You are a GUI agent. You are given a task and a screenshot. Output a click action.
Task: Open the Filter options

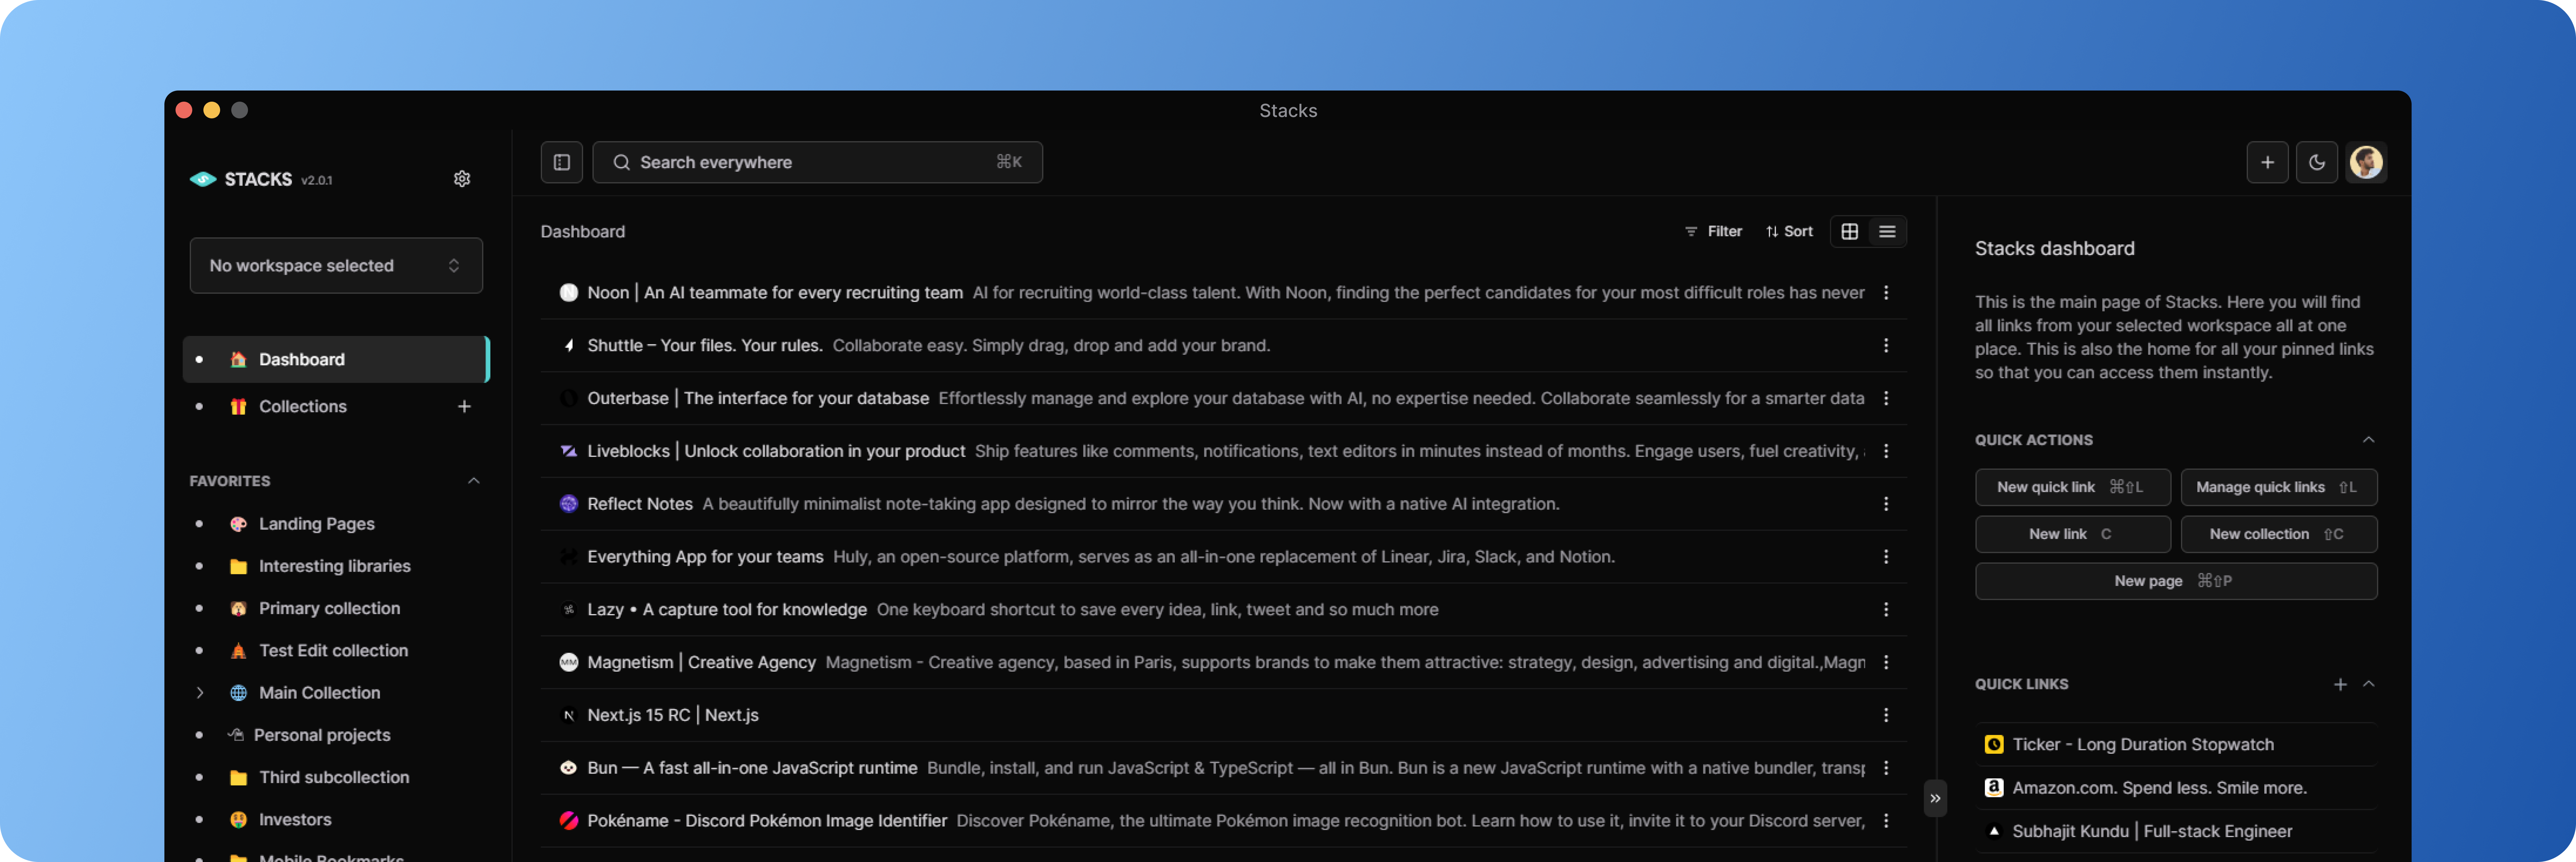[x=1713, y=231]
